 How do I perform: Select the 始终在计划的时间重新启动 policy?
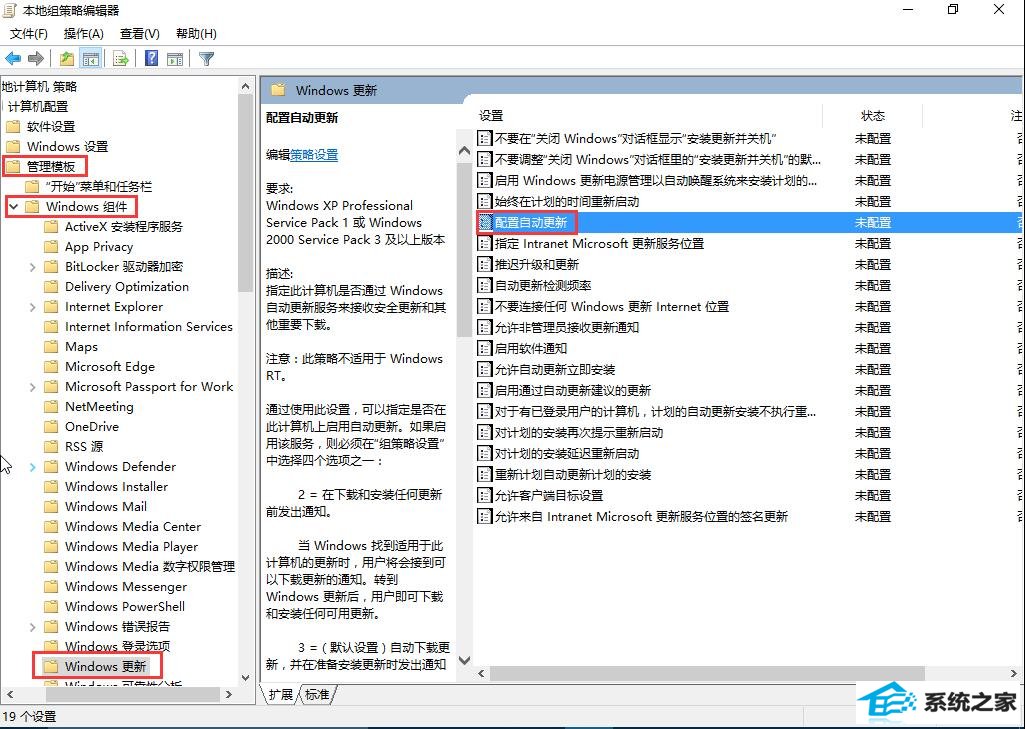pyautogui.click(x=567, y=202)
